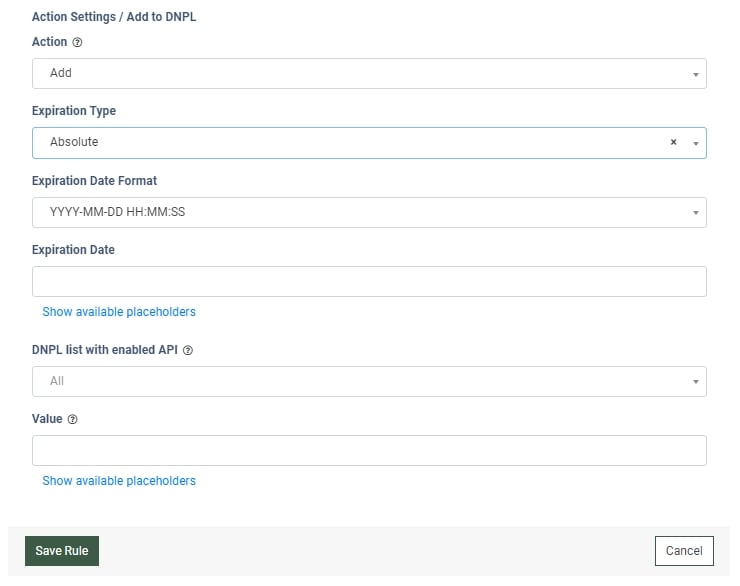
Task: Open the DNPL list dropdown showing All
Action: [360, 381]
